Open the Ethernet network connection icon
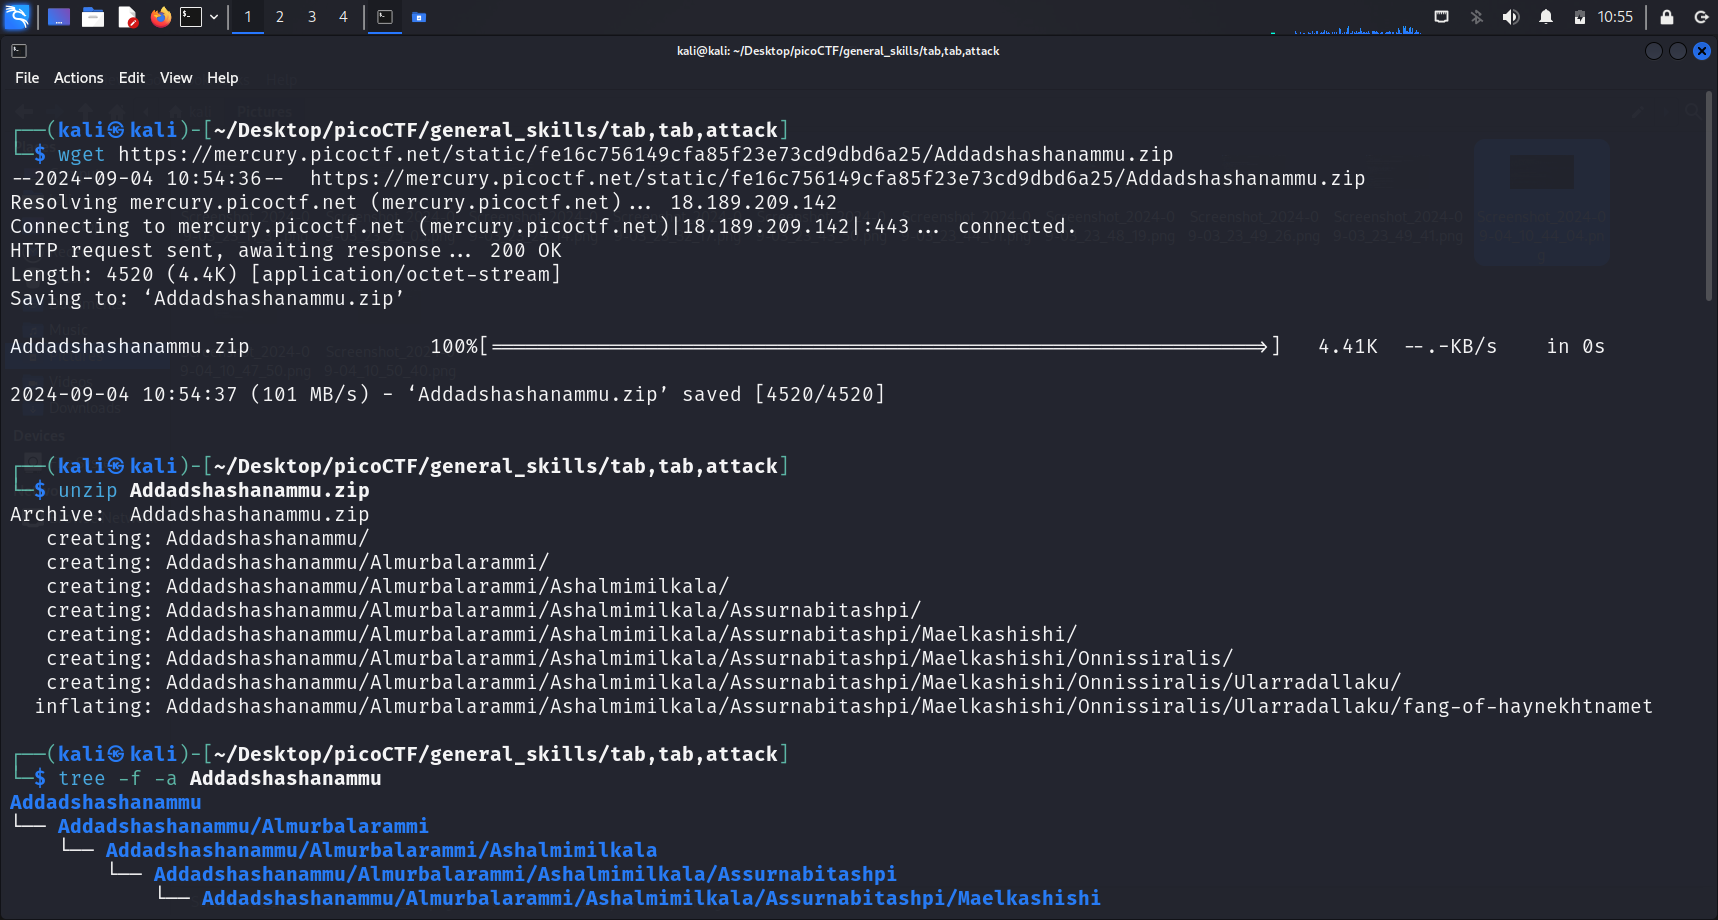The width and height of the screenshot is (1718, 920). pos(1441,17)
